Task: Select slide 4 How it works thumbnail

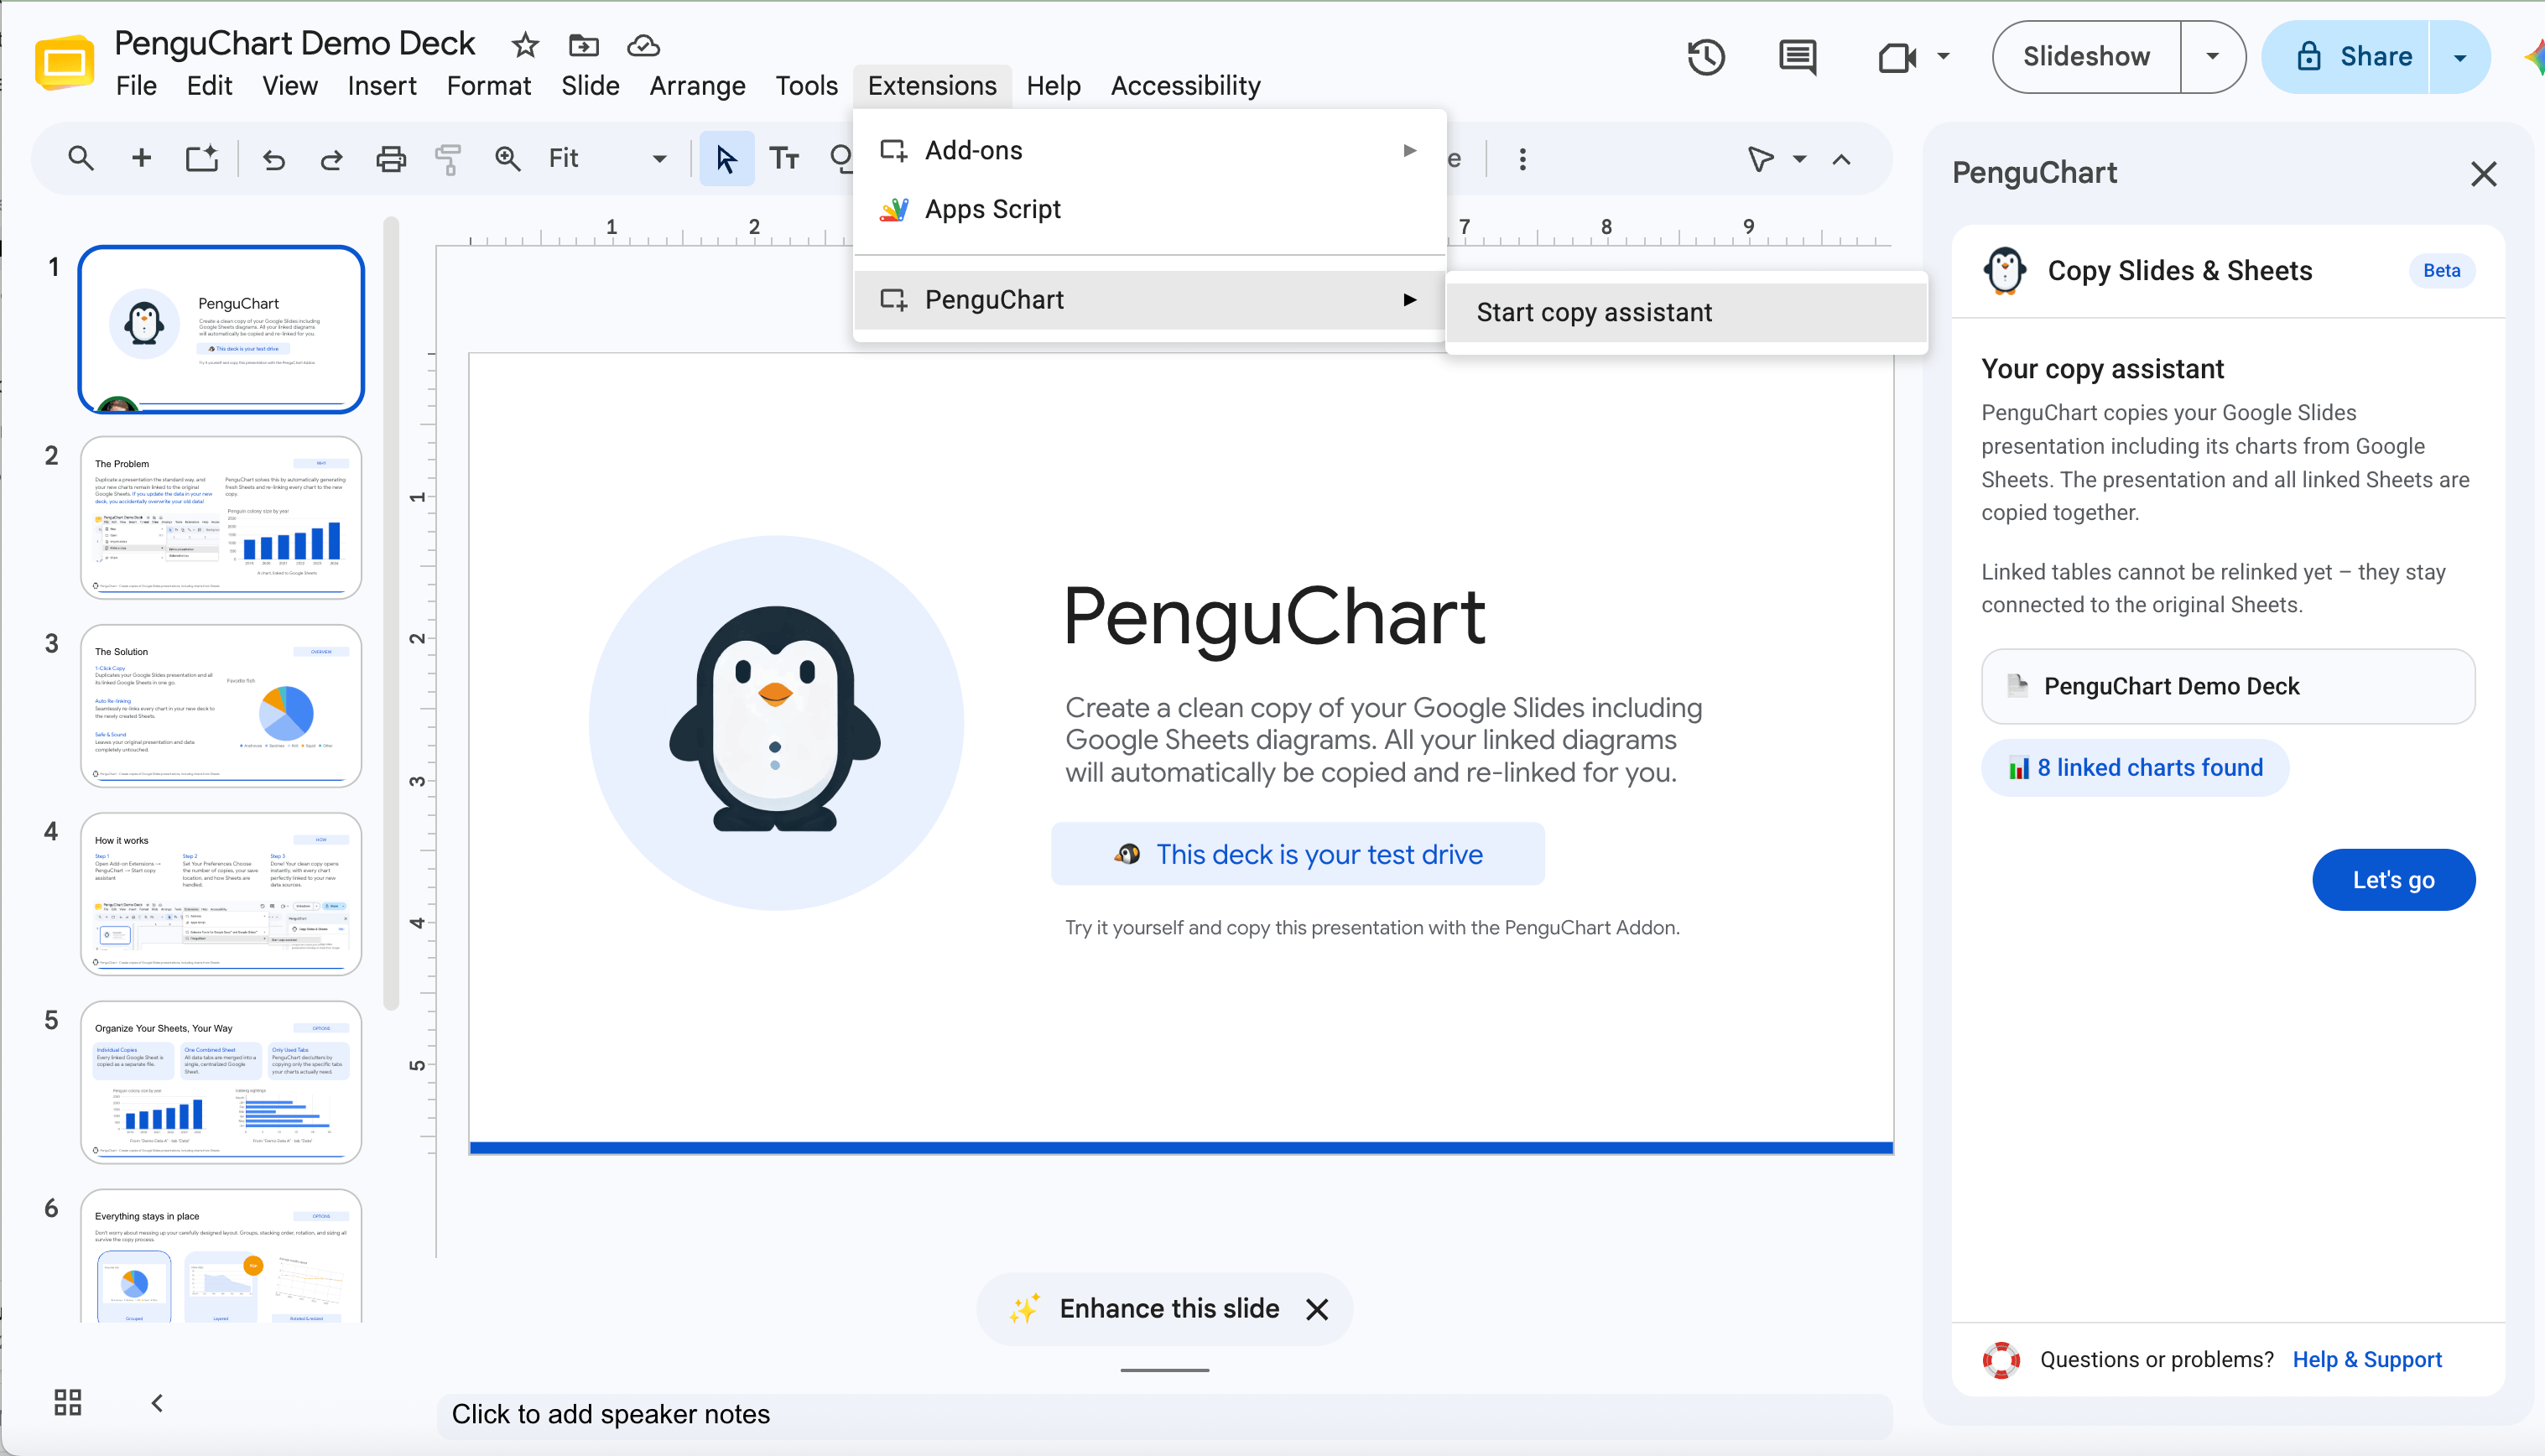Action: (x=221, y=894)
